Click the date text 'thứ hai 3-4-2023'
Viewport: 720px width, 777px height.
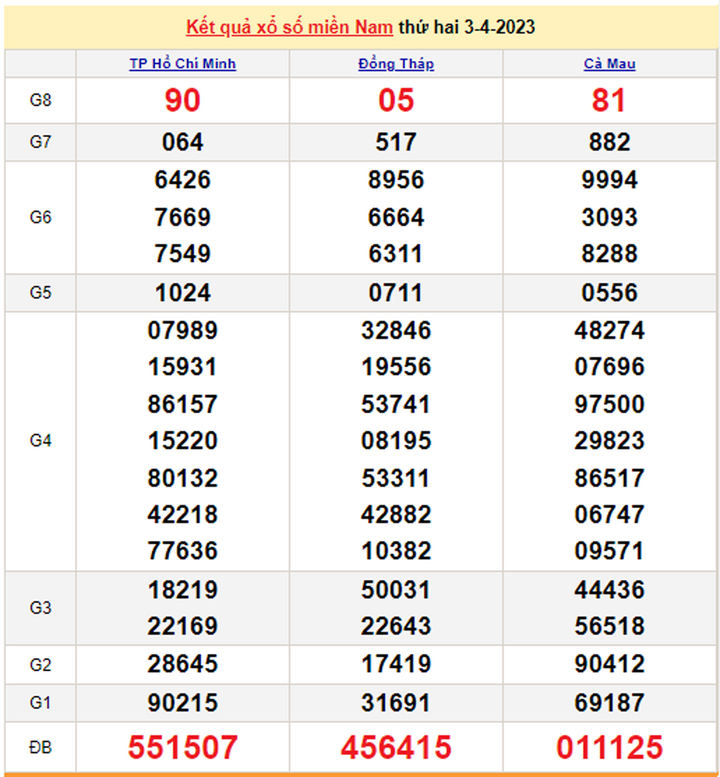[466, 27]
